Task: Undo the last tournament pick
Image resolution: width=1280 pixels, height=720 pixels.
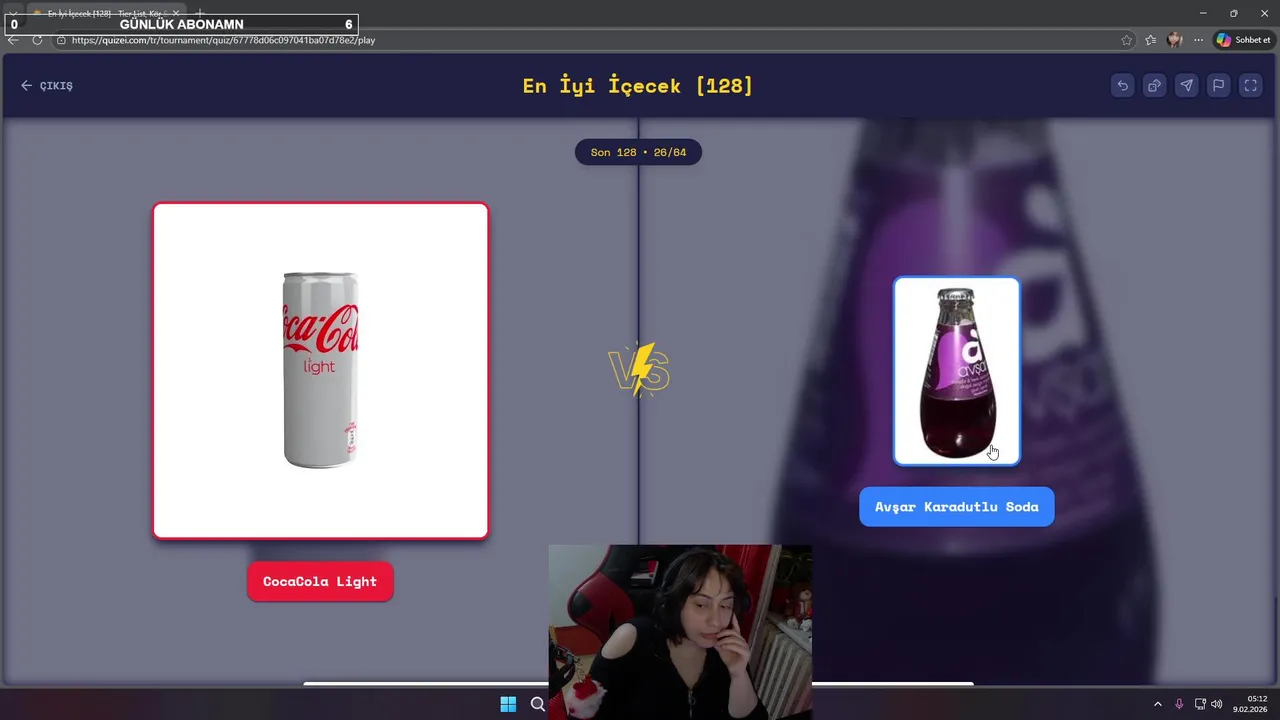Action: click(x=1122, y=86)
